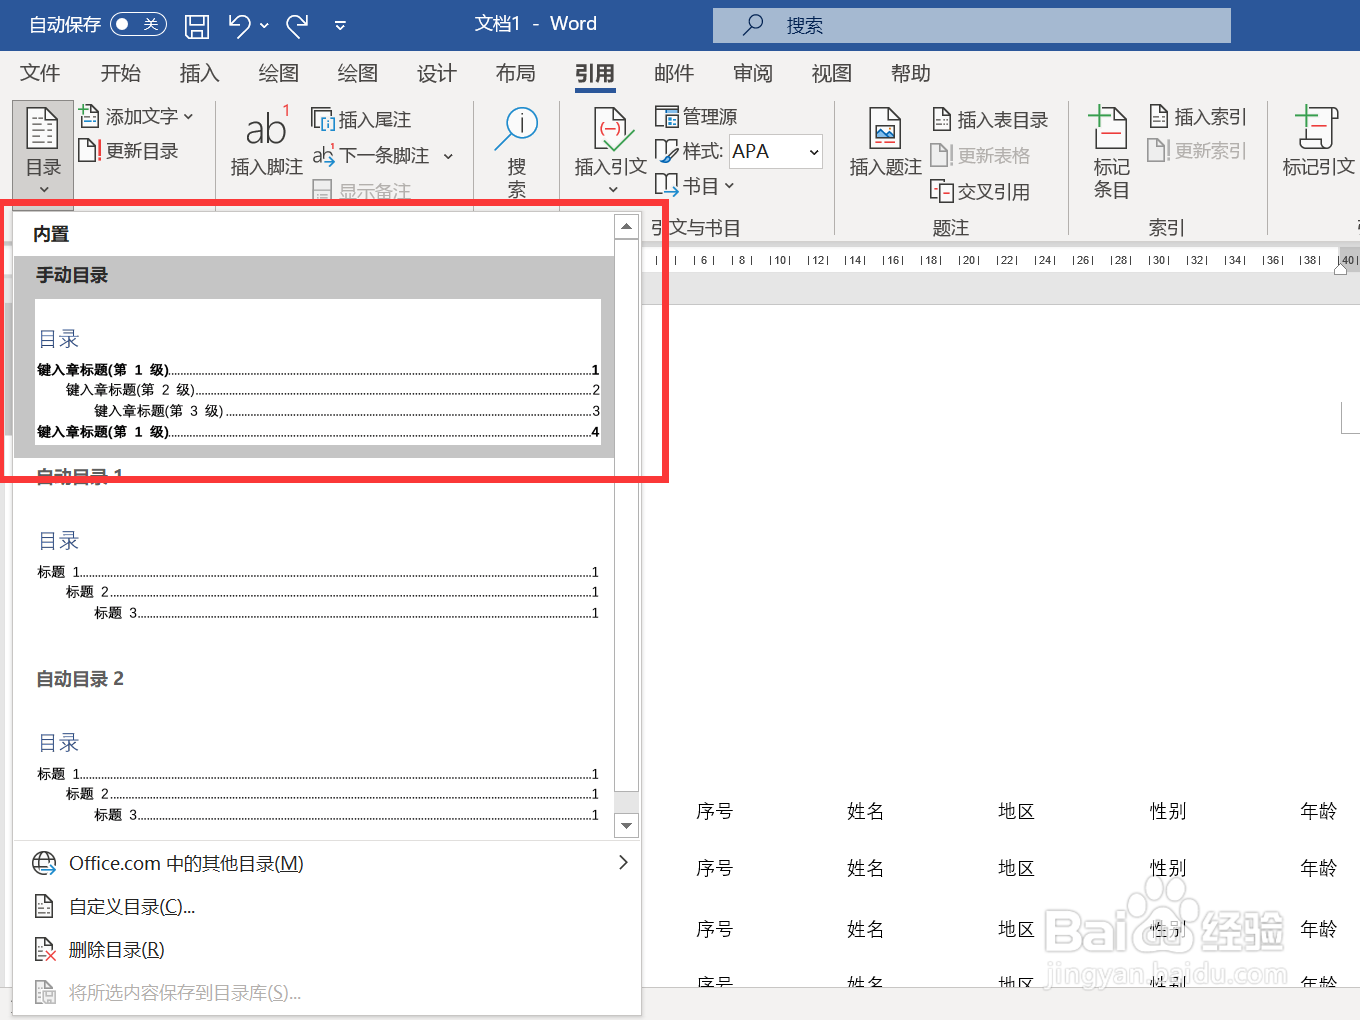Select the 手动目录 table of contents preview
The height and width of the screenshot is (1020, 1360).
[x=314, y=357]
